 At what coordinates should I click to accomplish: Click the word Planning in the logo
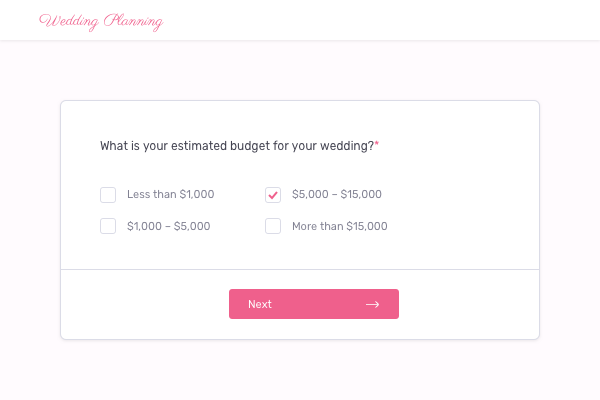coord(132,21)
